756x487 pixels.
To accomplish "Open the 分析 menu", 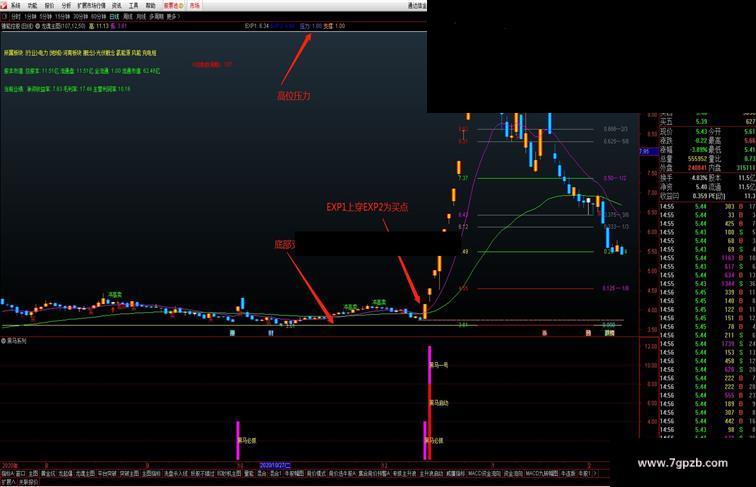I will tap(66, 6).
